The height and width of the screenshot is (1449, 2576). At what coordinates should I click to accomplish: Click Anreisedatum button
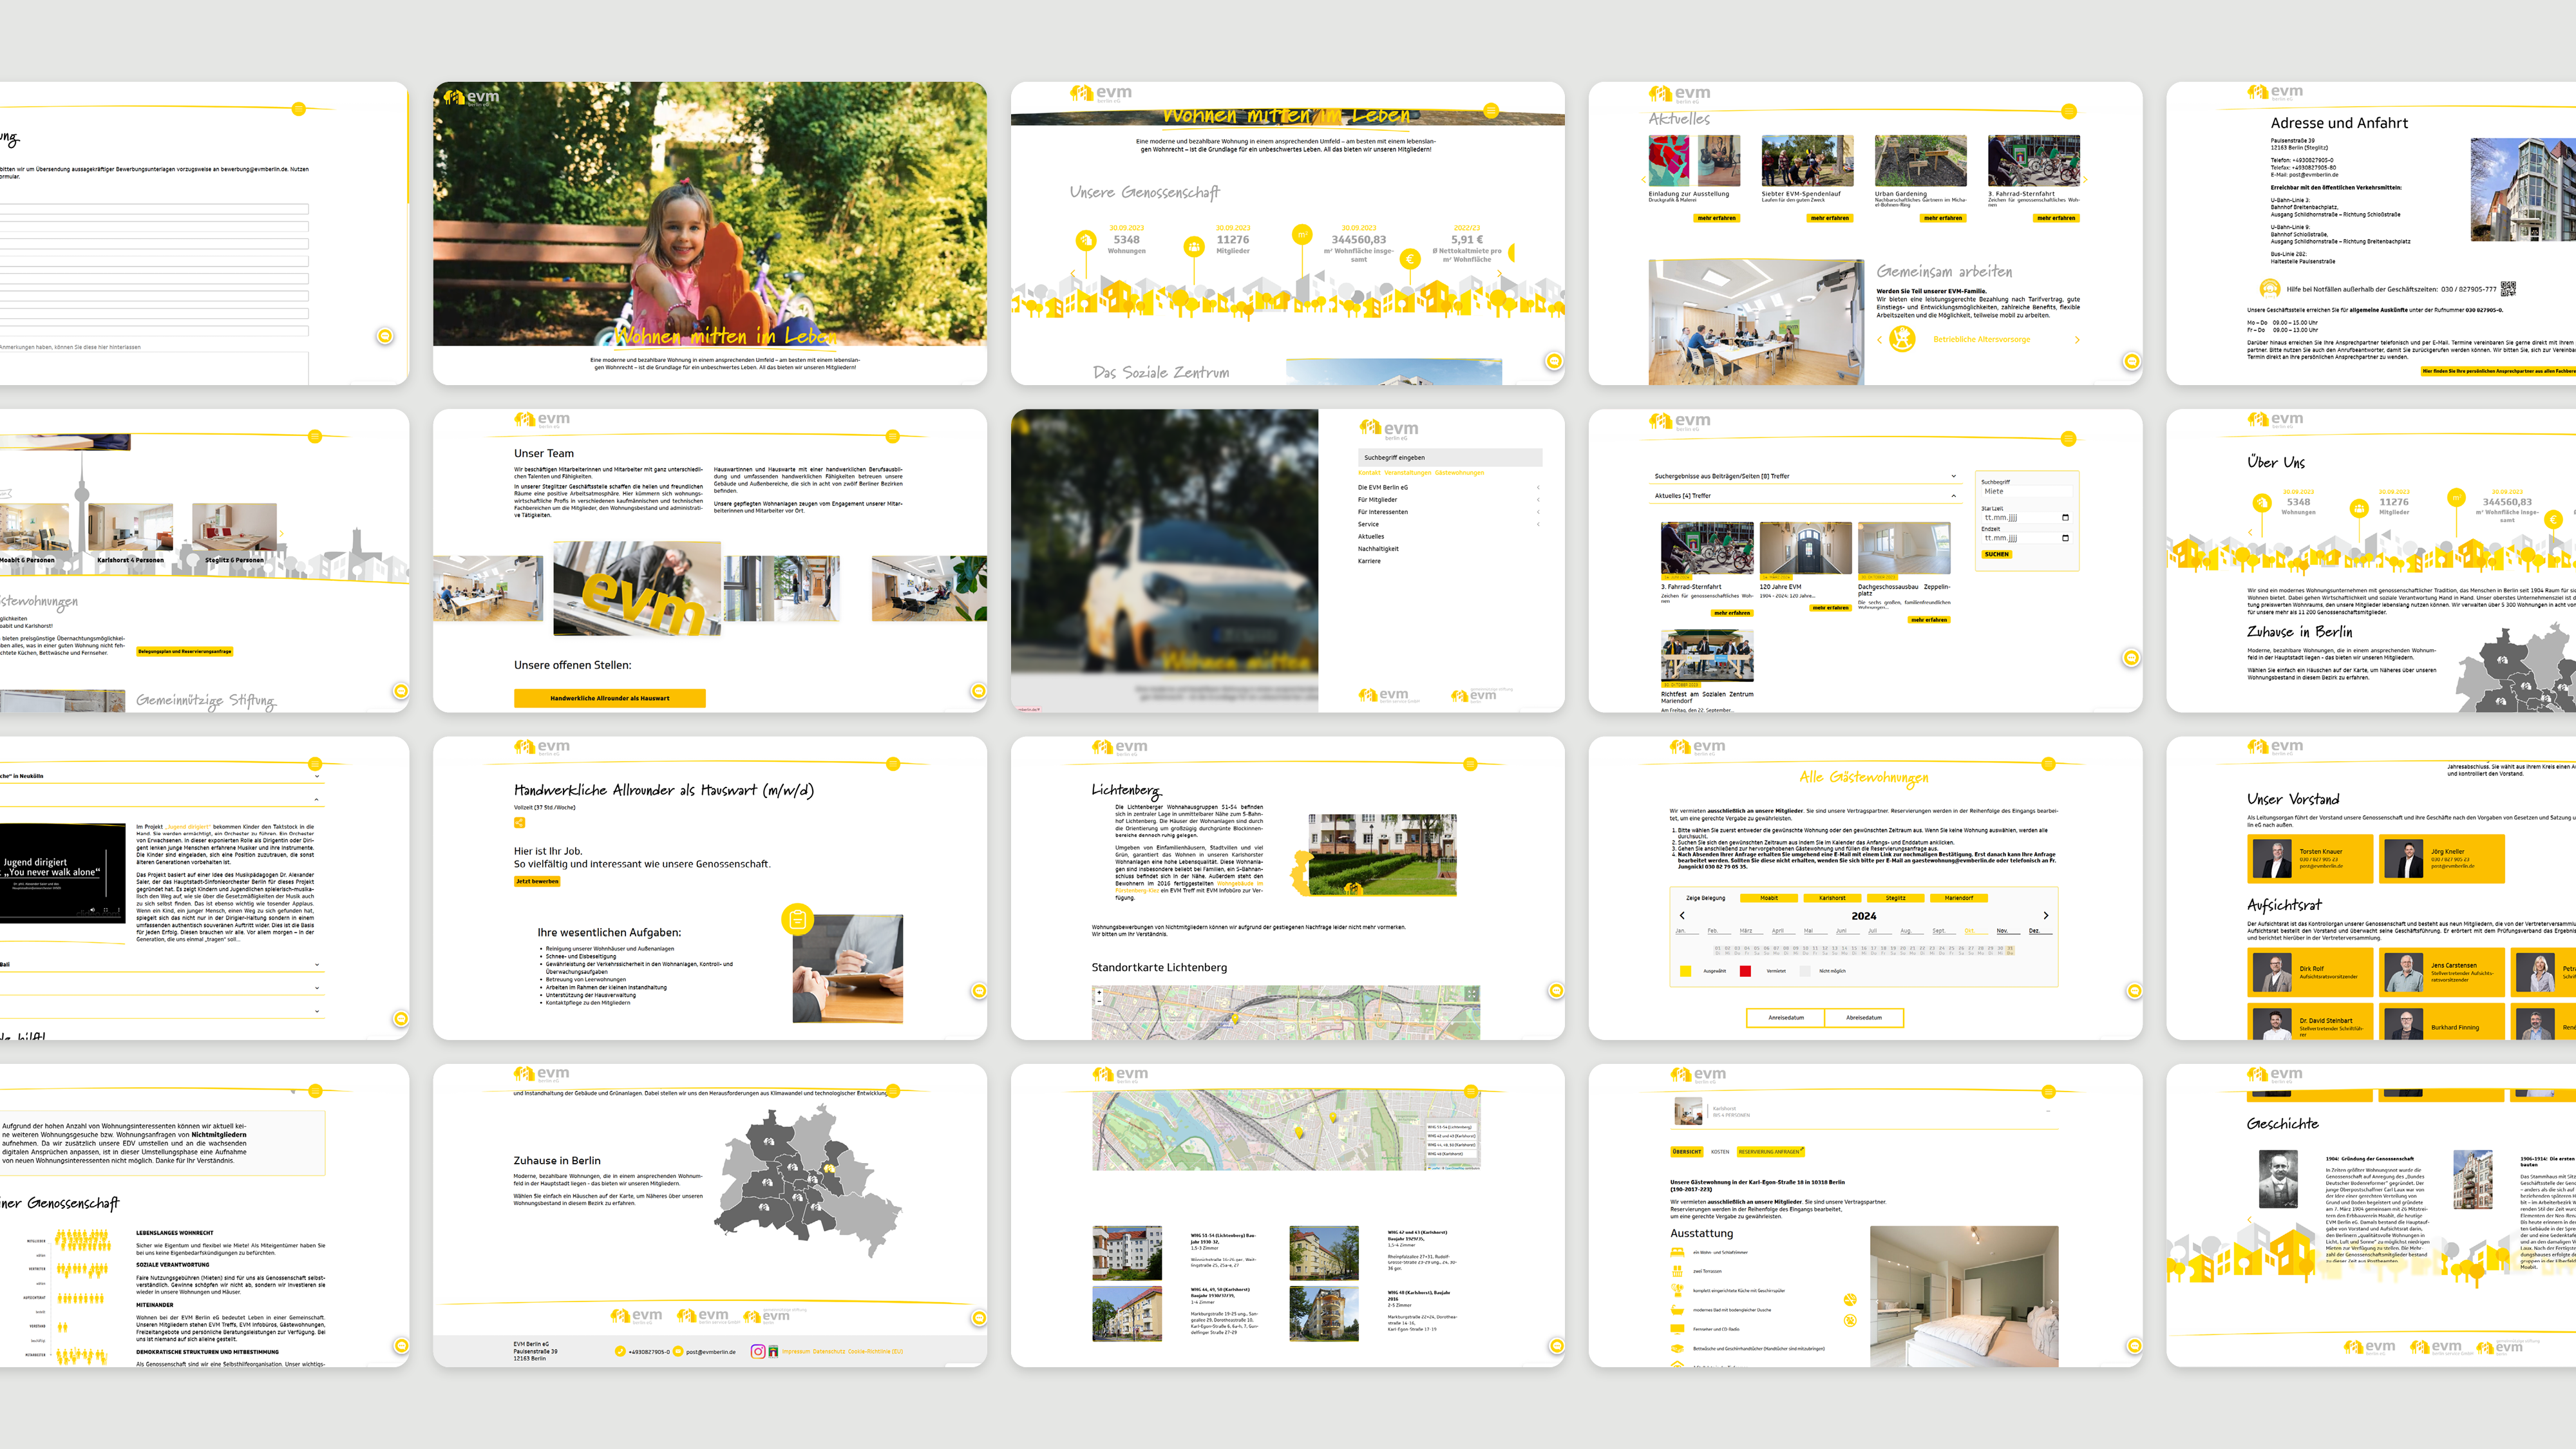[1786, 1017]
